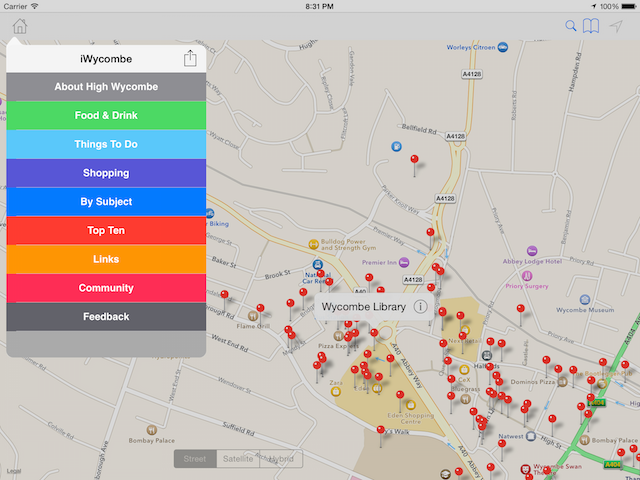Screen dimensions: 640x480
Task: Tap the left Bombay Palace restaurant icon
Action: click(152, 430)
